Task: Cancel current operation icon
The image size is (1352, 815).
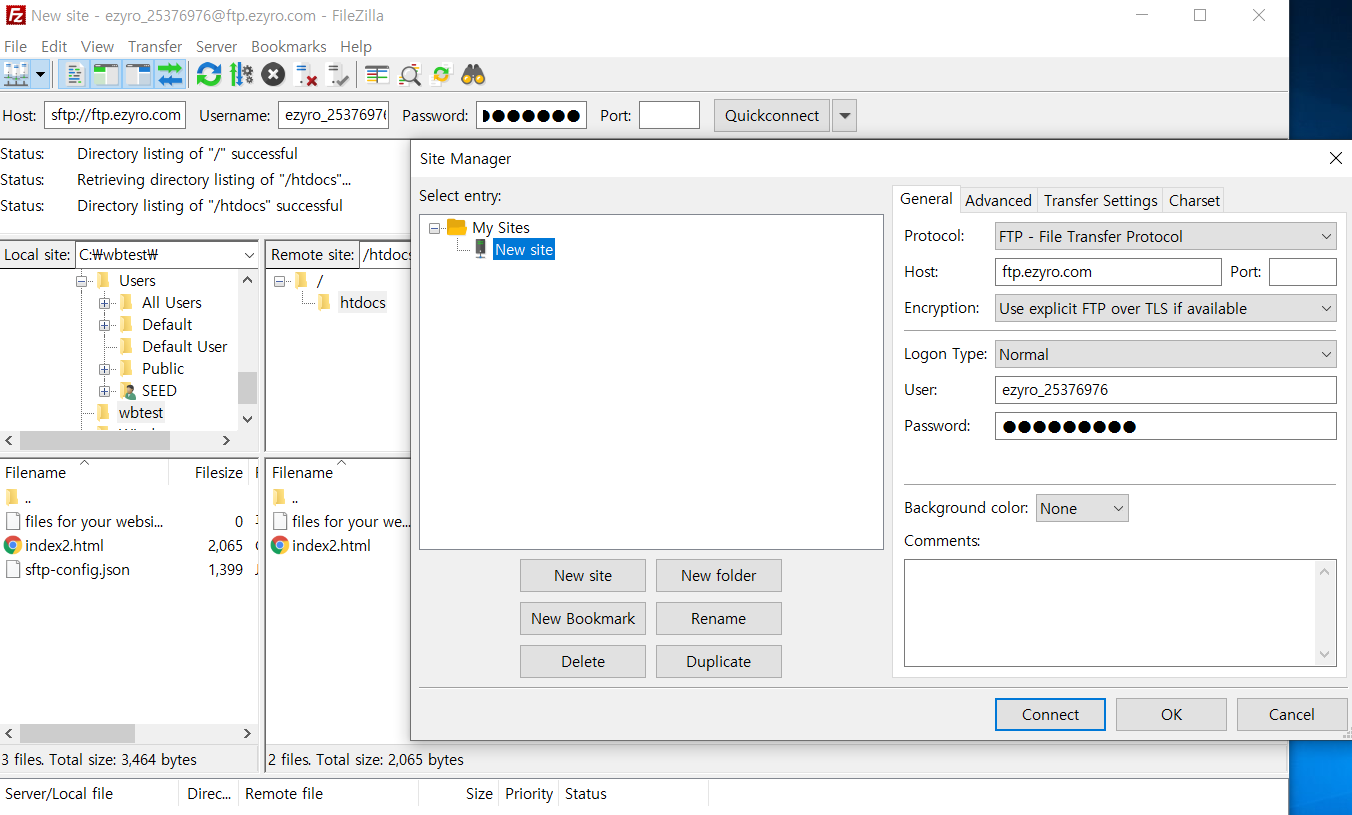Action: coord(273,74)
